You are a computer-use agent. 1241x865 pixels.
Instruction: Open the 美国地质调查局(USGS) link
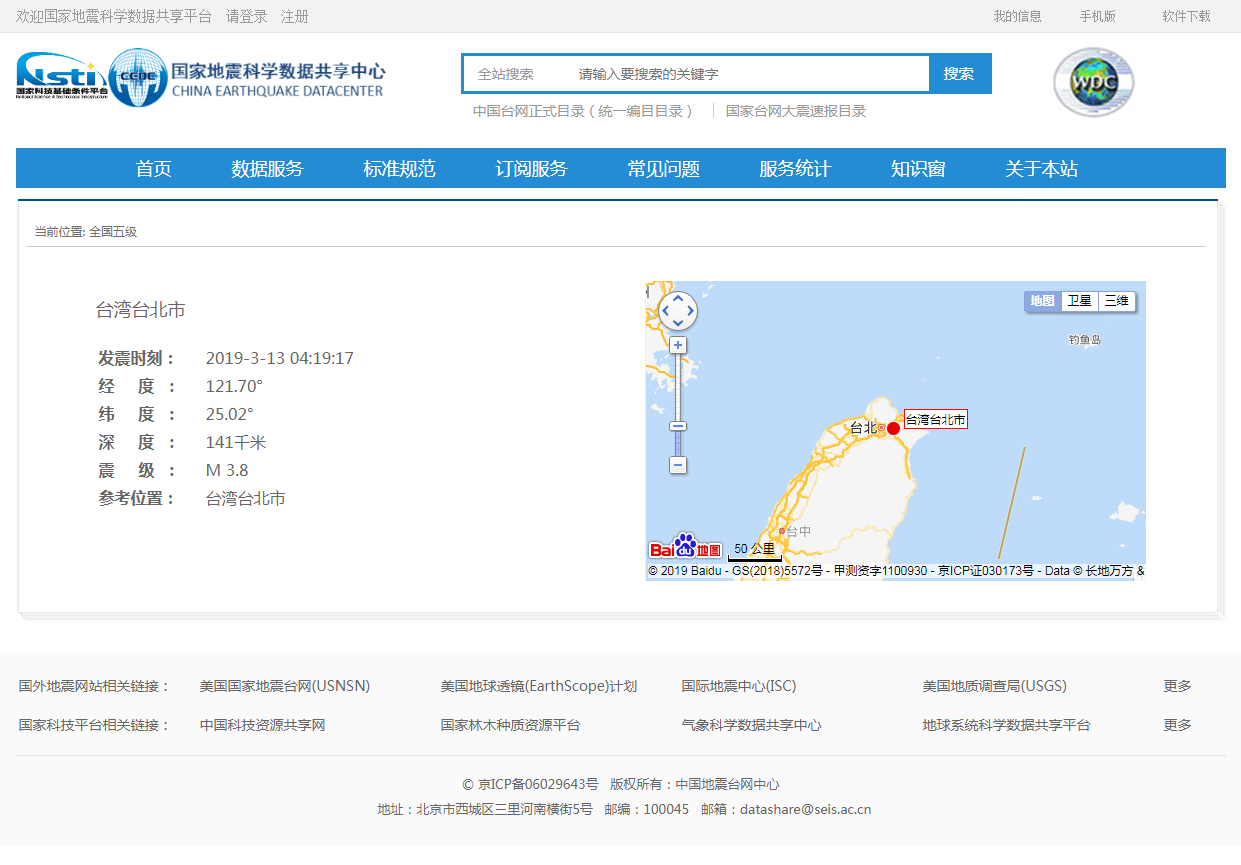[995, 686]
